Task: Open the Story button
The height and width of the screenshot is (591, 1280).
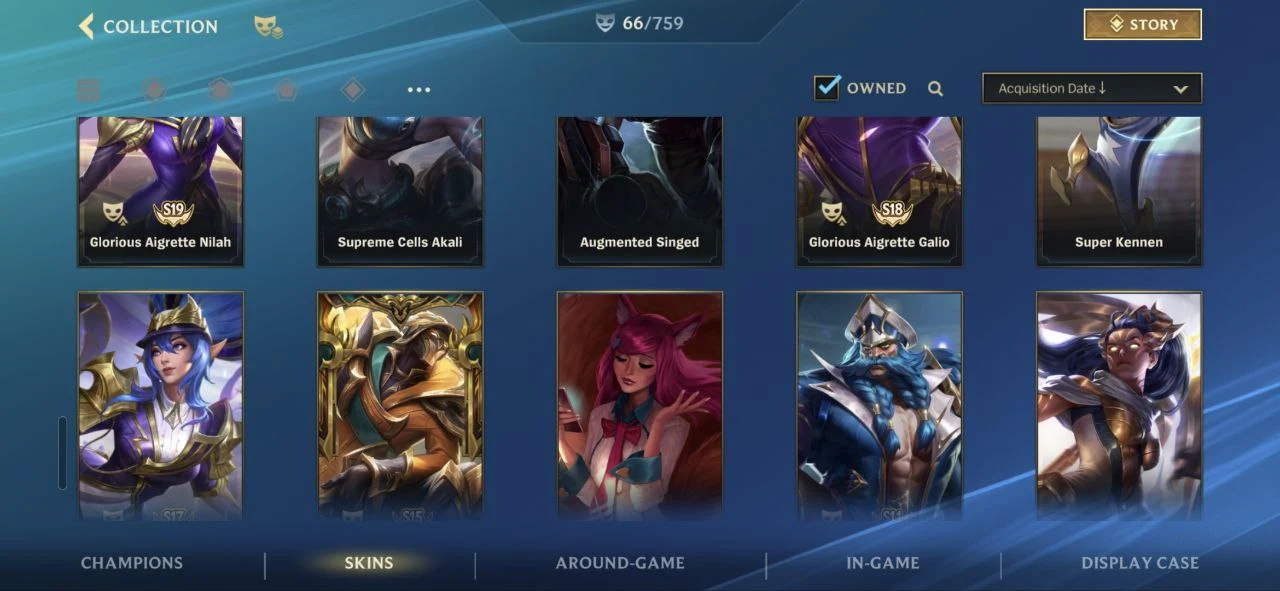Action: [x=1143, y=25]
